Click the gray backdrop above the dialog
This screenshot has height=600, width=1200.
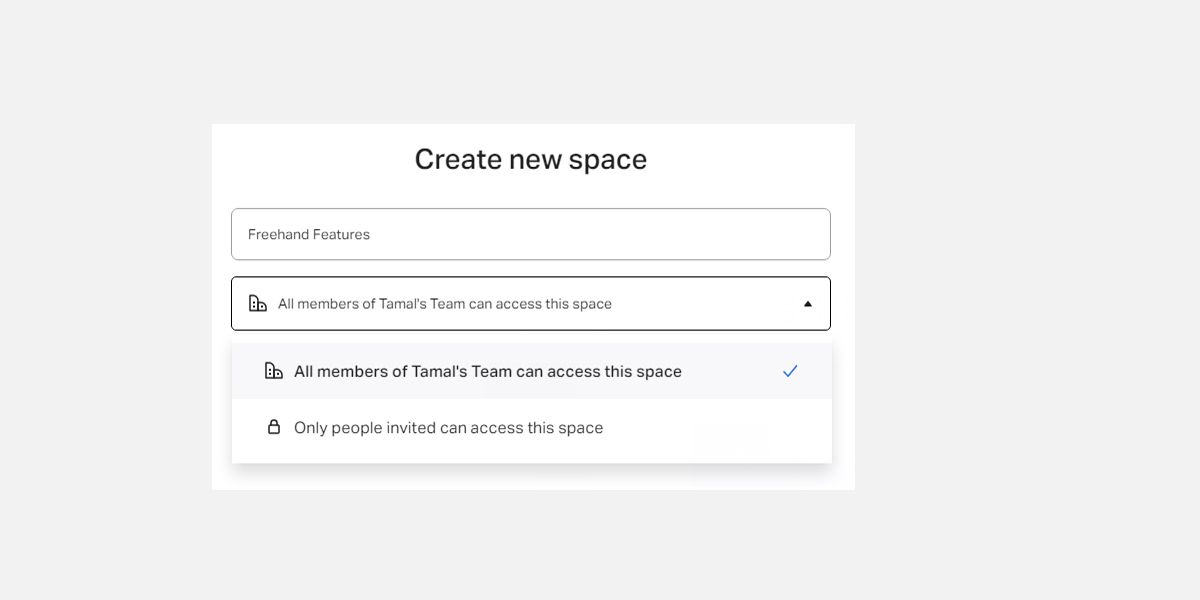(x=530, y=60)
